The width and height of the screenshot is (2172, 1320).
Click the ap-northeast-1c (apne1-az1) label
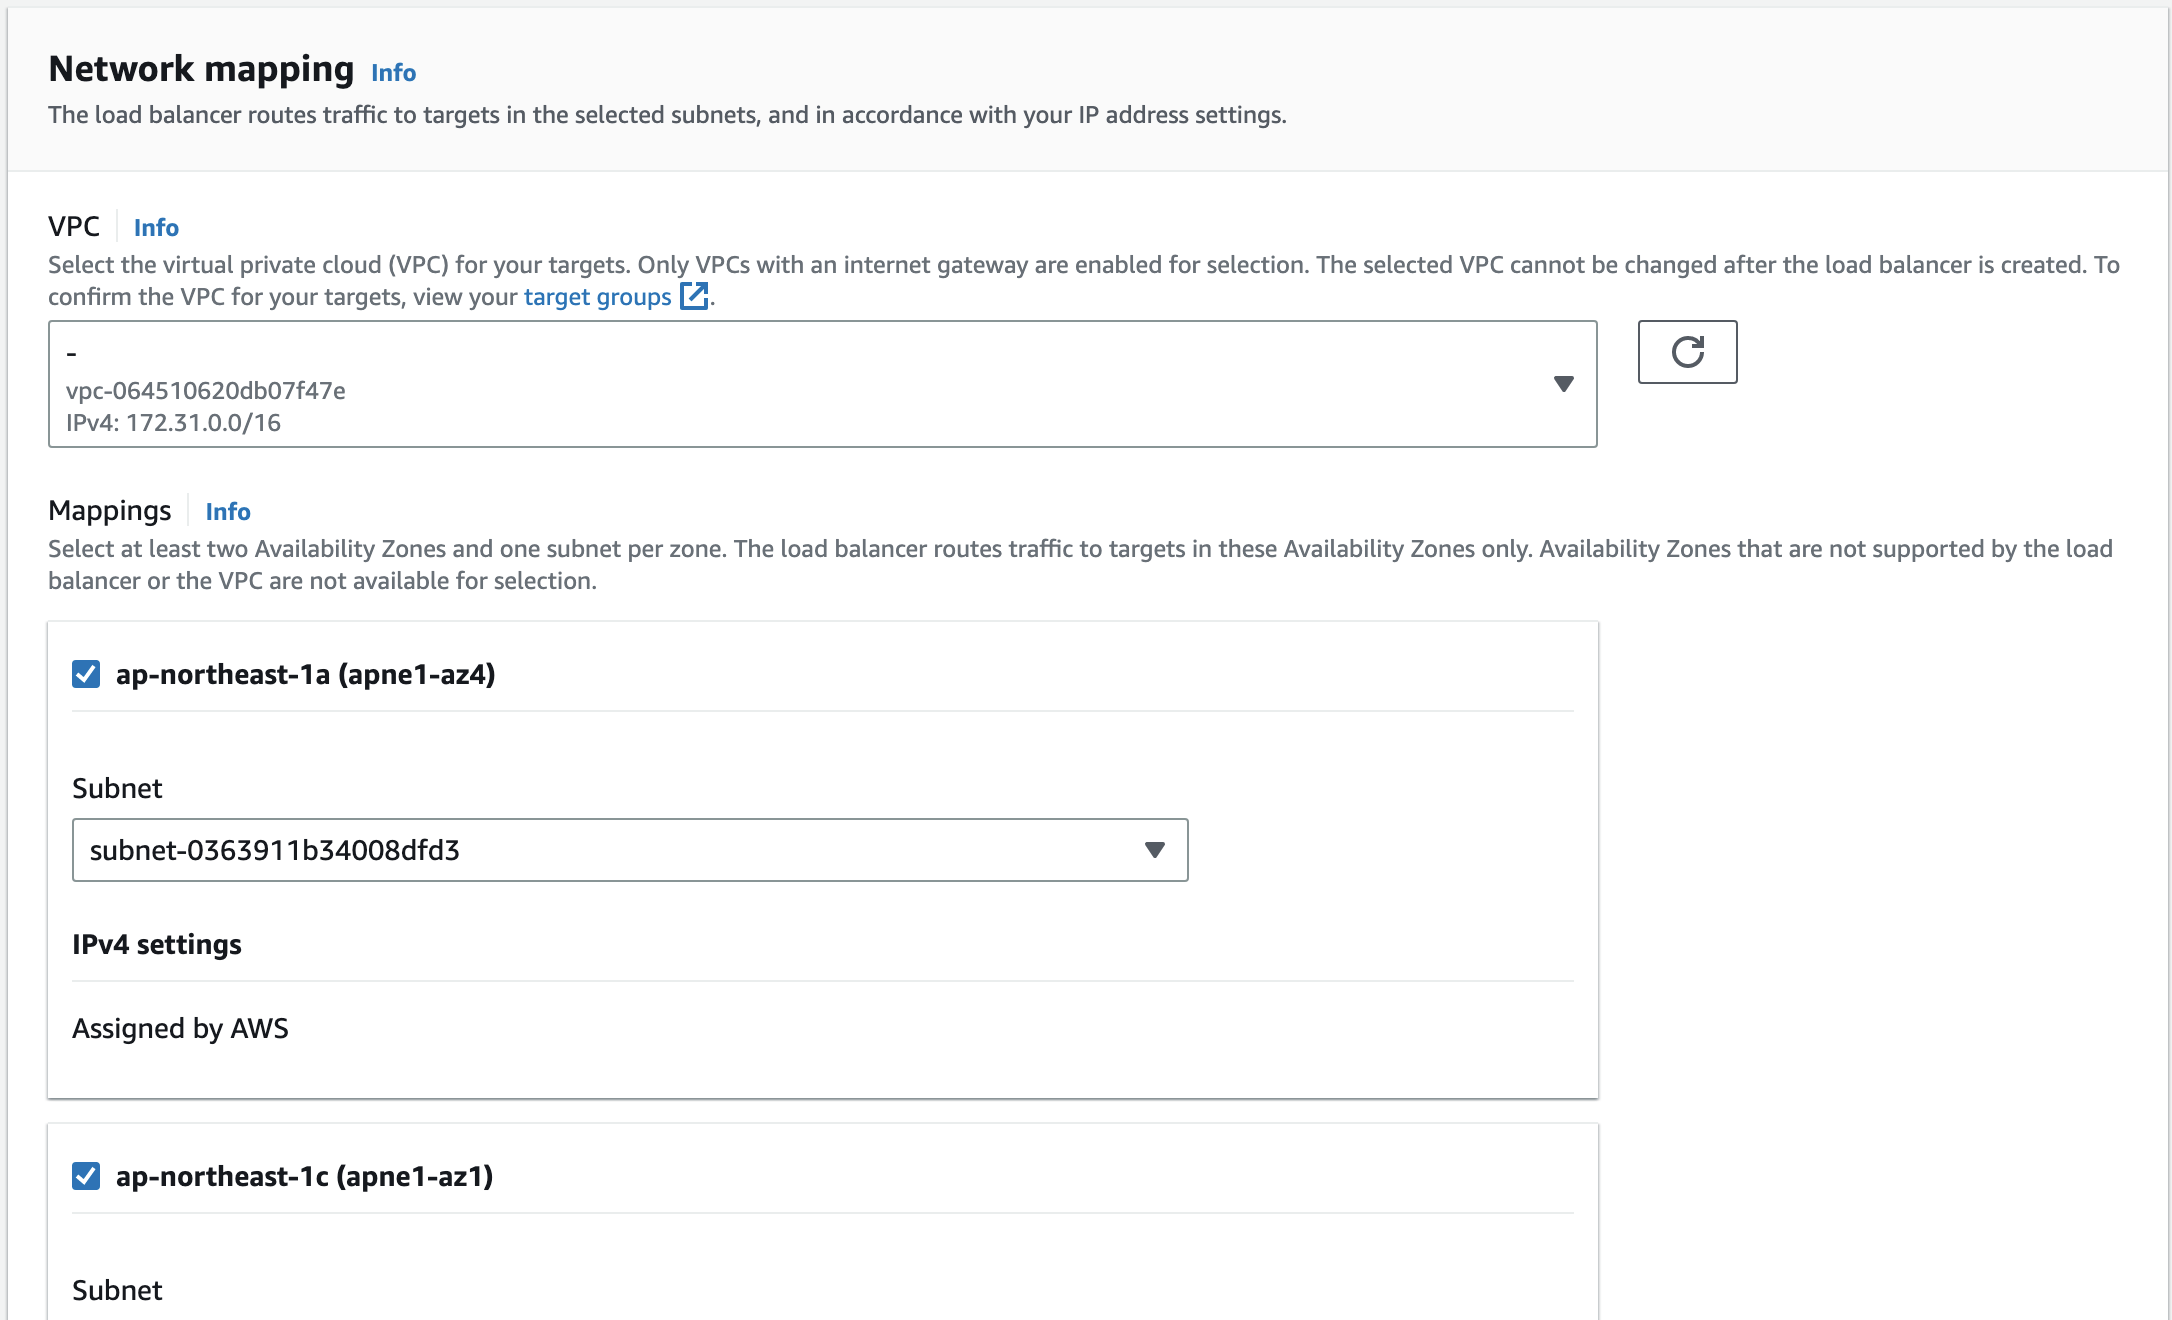304,1176
